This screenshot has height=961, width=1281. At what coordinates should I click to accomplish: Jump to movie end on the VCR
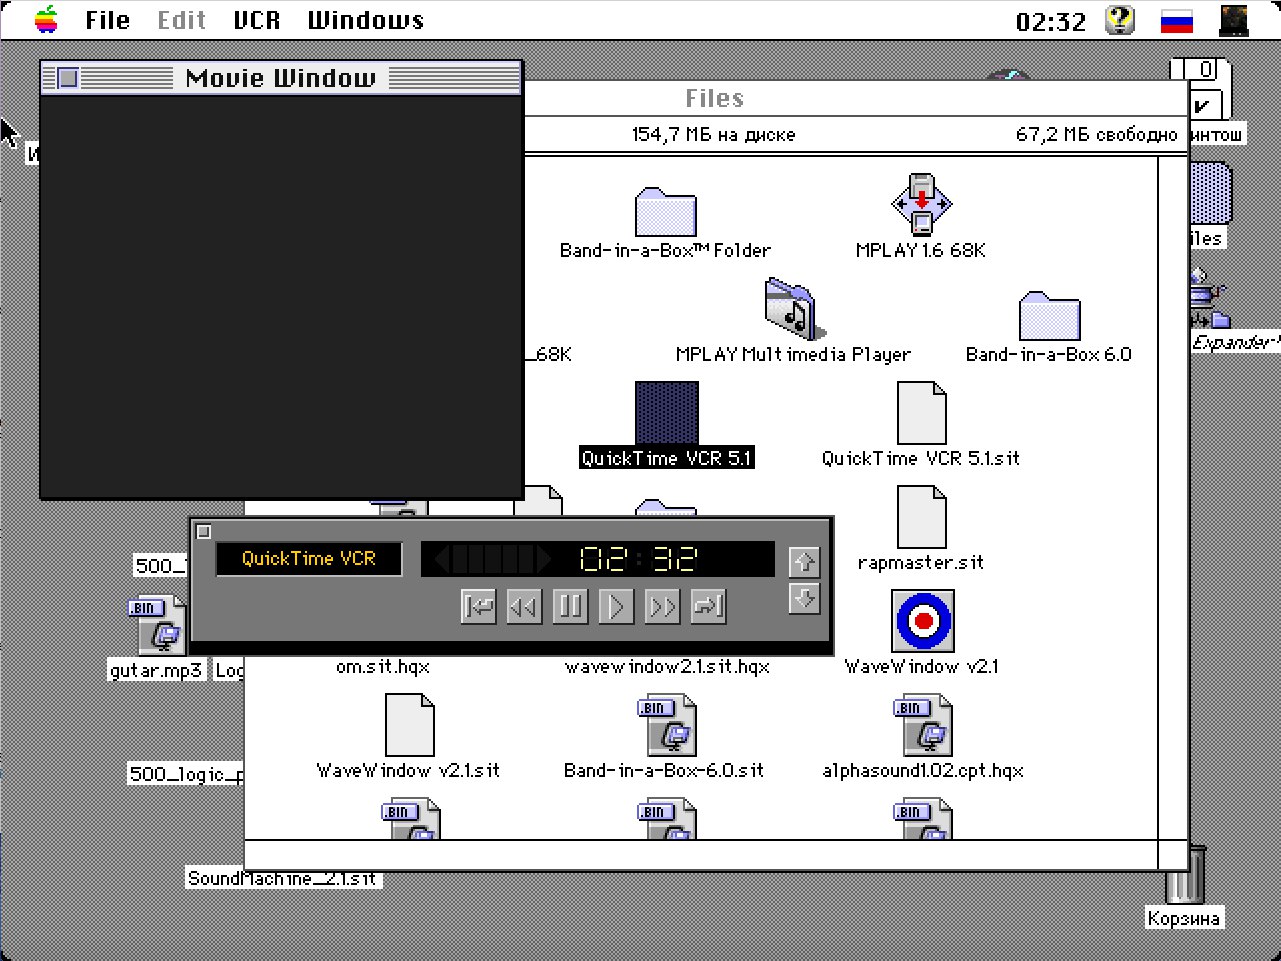(x=708, y=606)
